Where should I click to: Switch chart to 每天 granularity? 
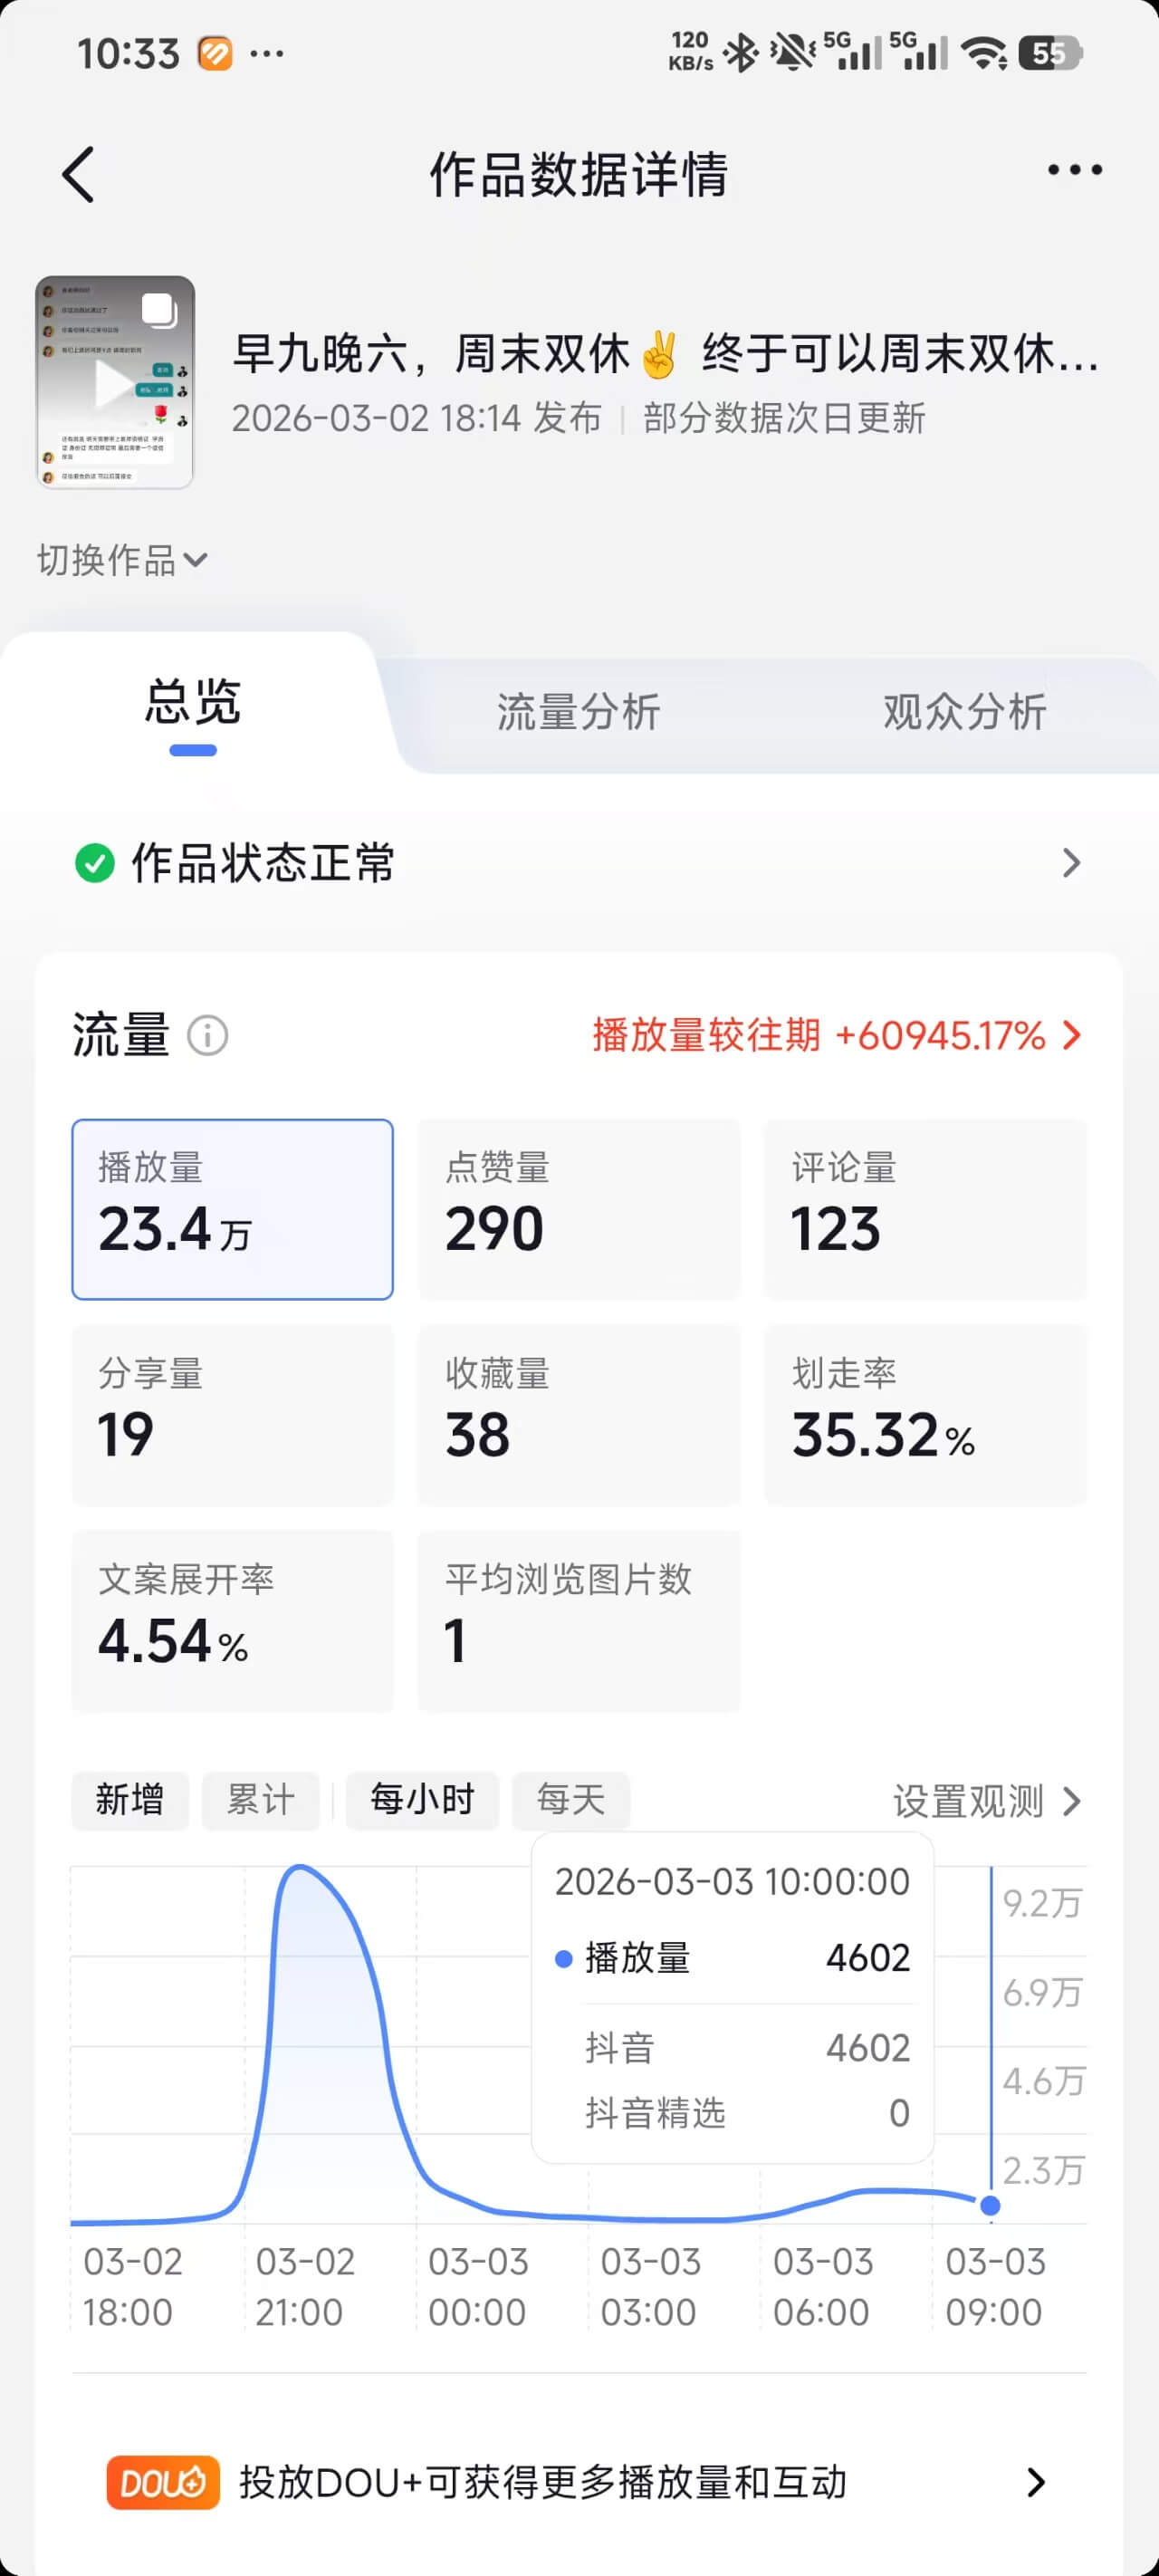[x=570, y=1800]
